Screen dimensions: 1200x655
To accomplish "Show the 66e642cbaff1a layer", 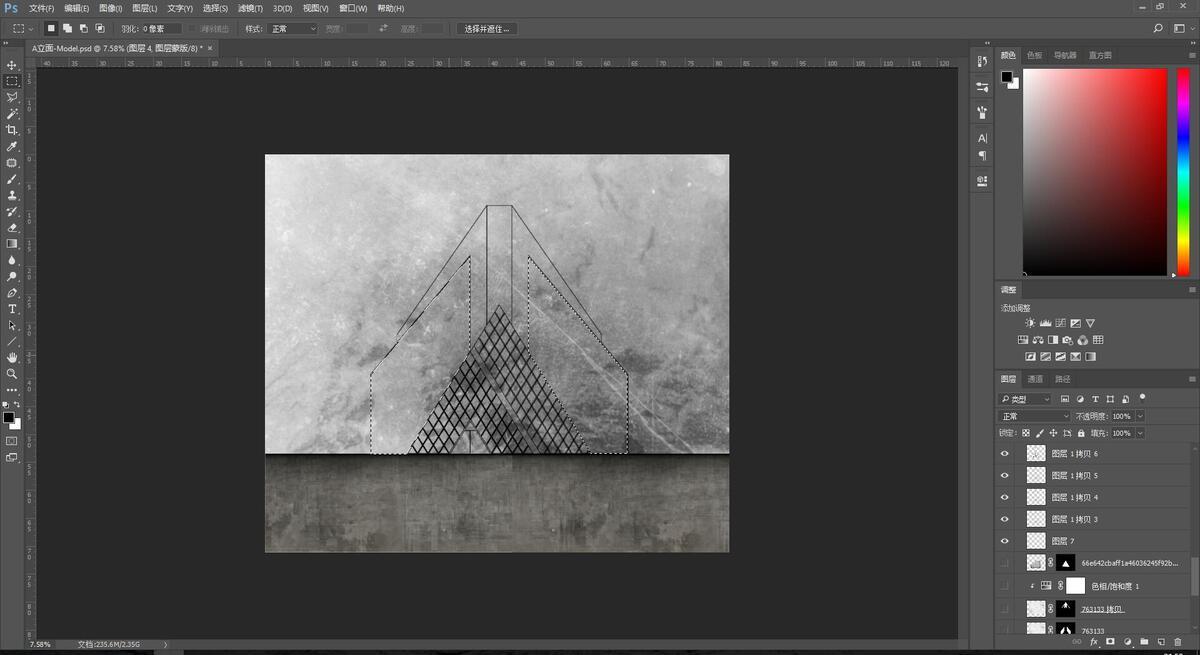I will [1005, 563].
